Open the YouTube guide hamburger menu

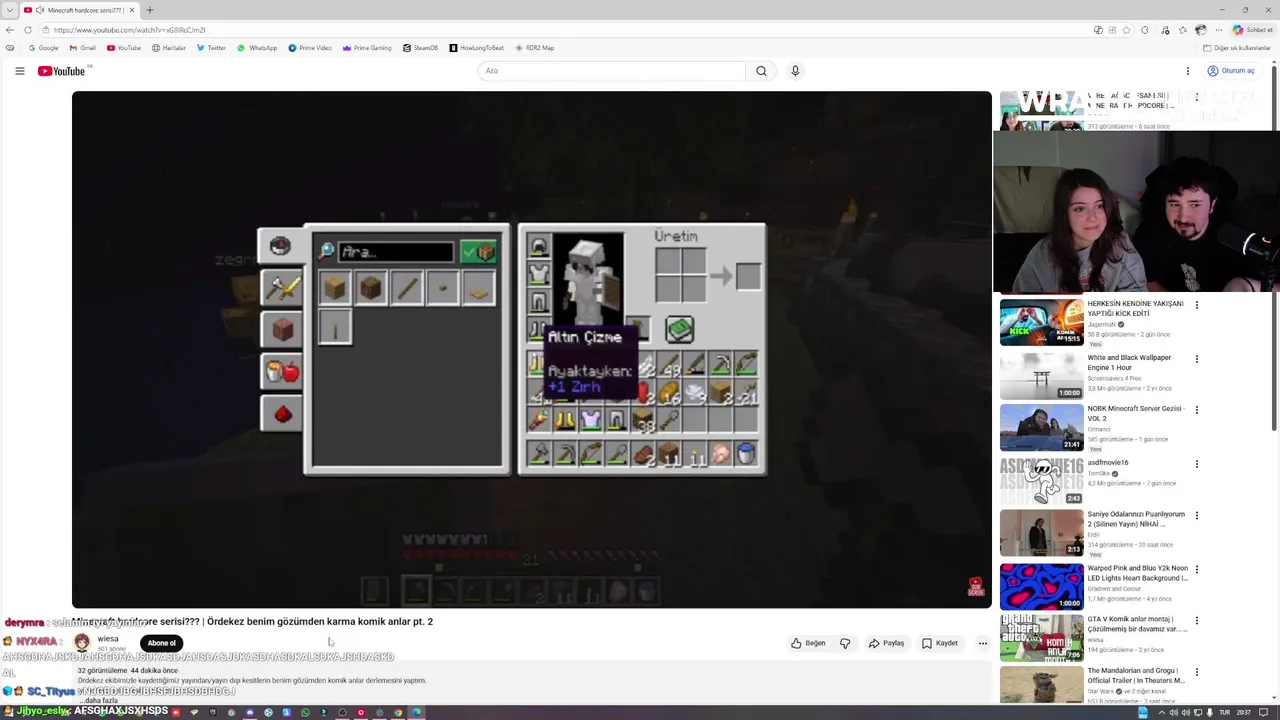pyautogui.click(x=19, y=71)
